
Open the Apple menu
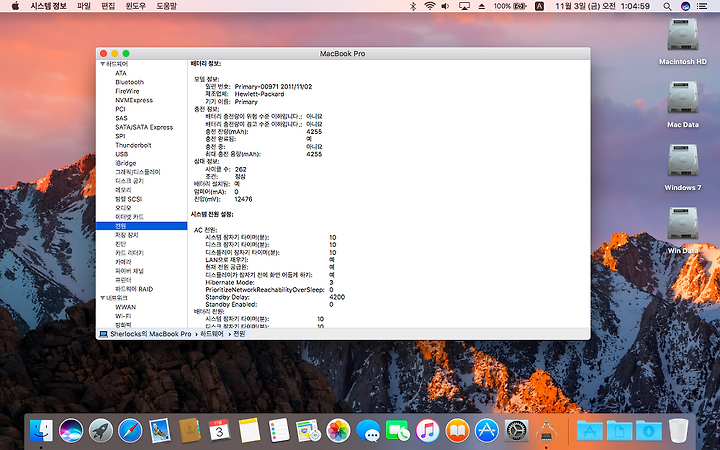click(x=15, y=6)
